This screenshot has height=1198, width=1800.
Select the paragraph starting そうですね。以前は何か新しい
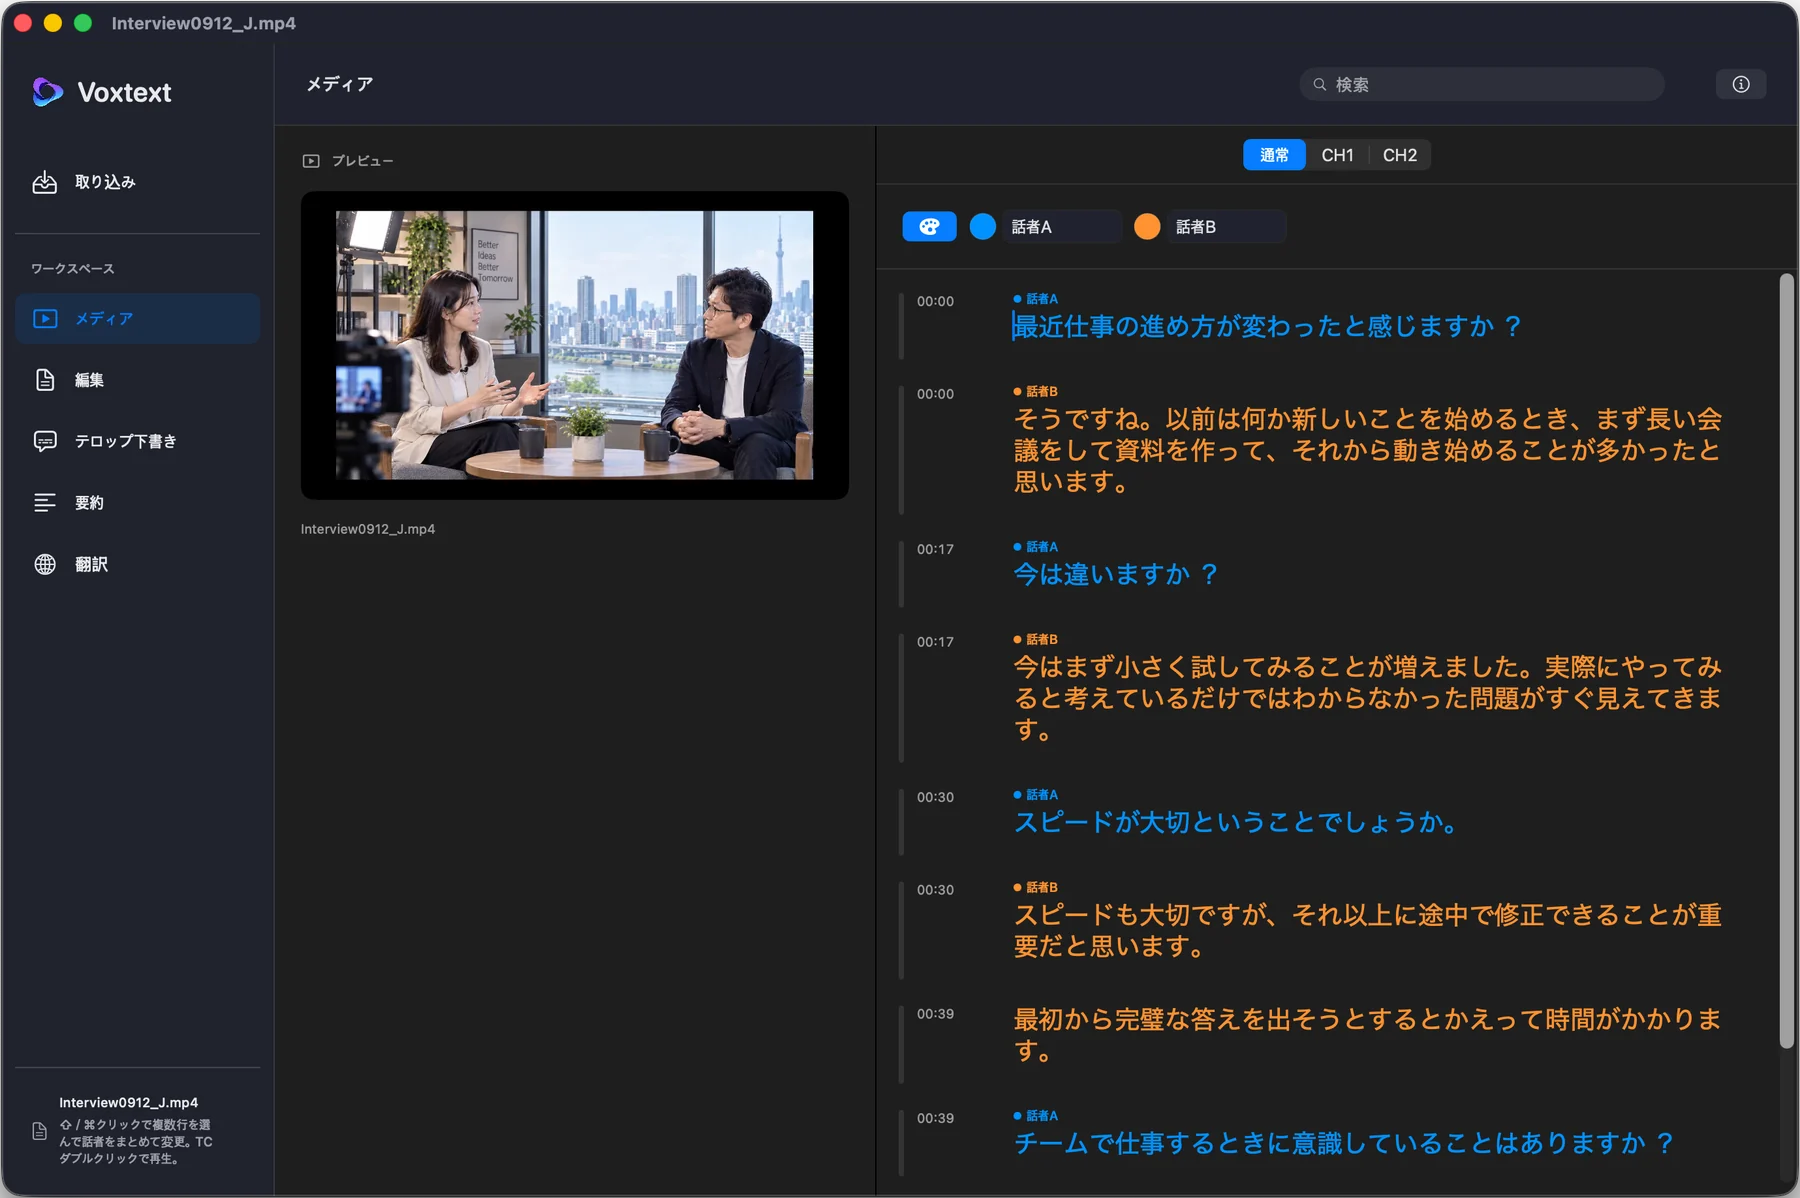[1368, 450]
